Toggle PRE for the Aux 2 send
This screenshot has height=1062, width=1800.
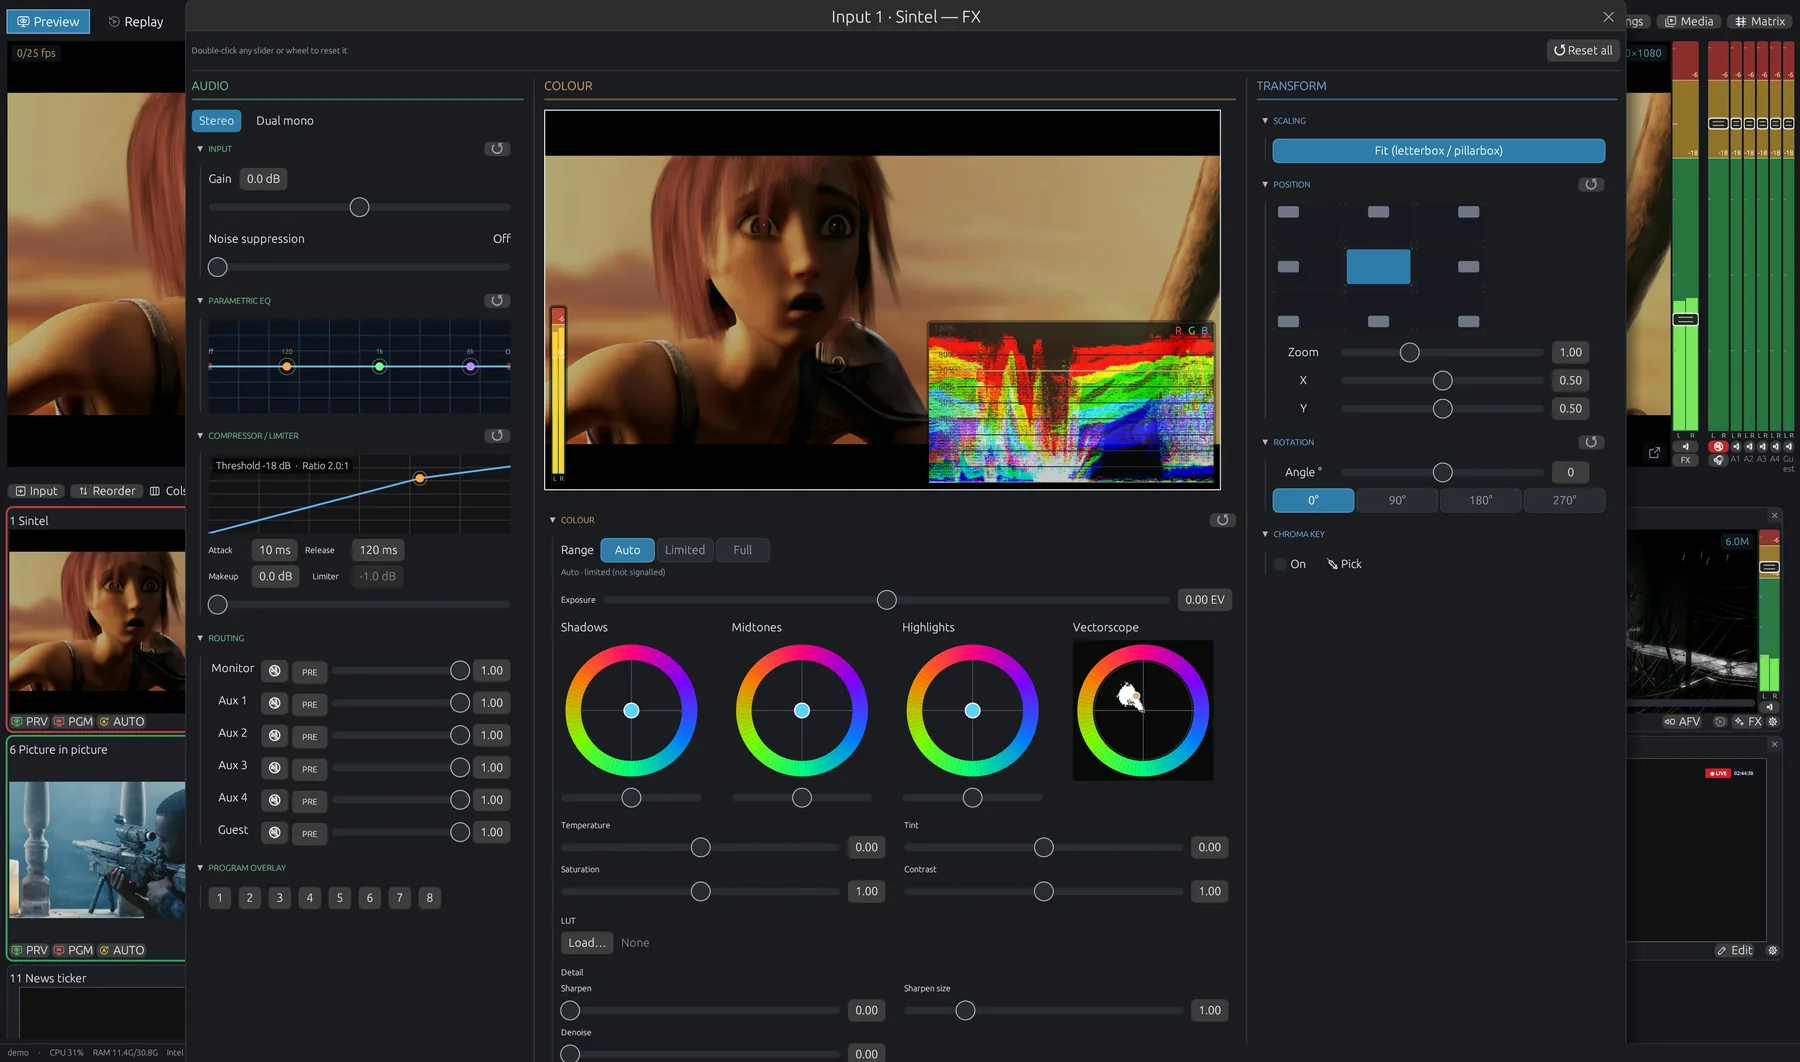click(310, 736)
